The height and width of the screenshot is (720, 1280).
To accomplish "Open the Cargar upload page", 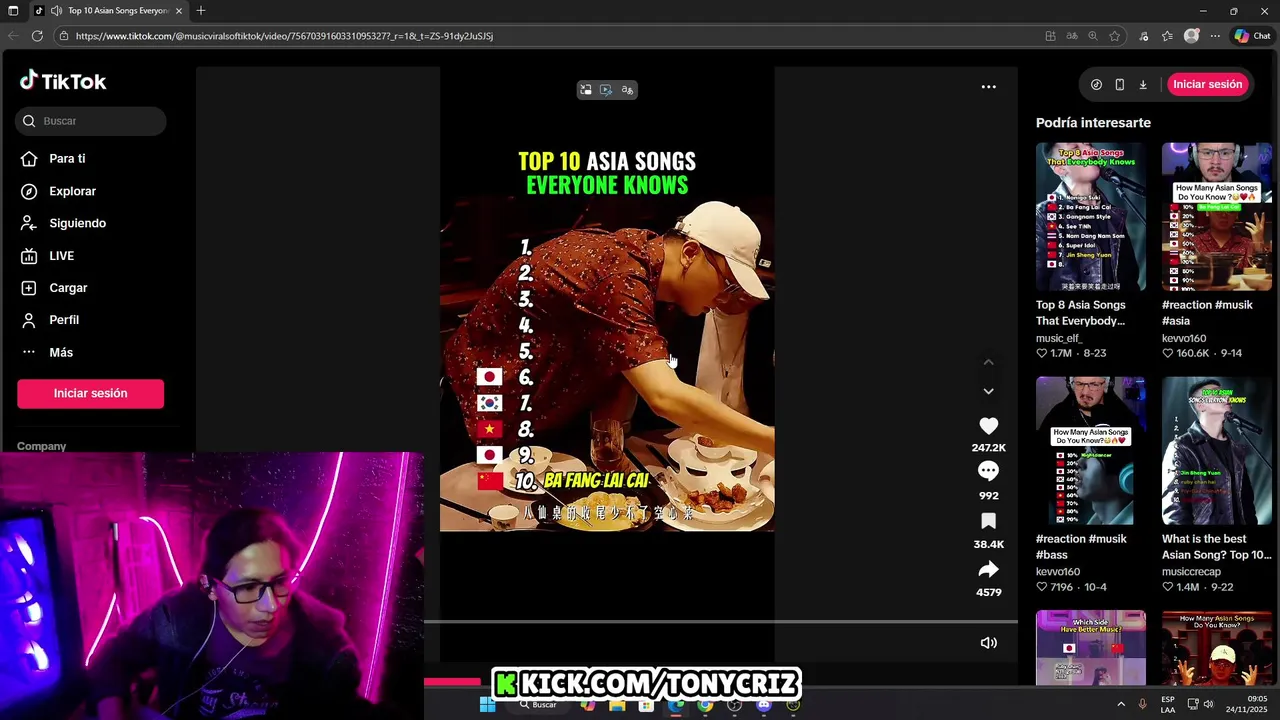I will (68, 288).
